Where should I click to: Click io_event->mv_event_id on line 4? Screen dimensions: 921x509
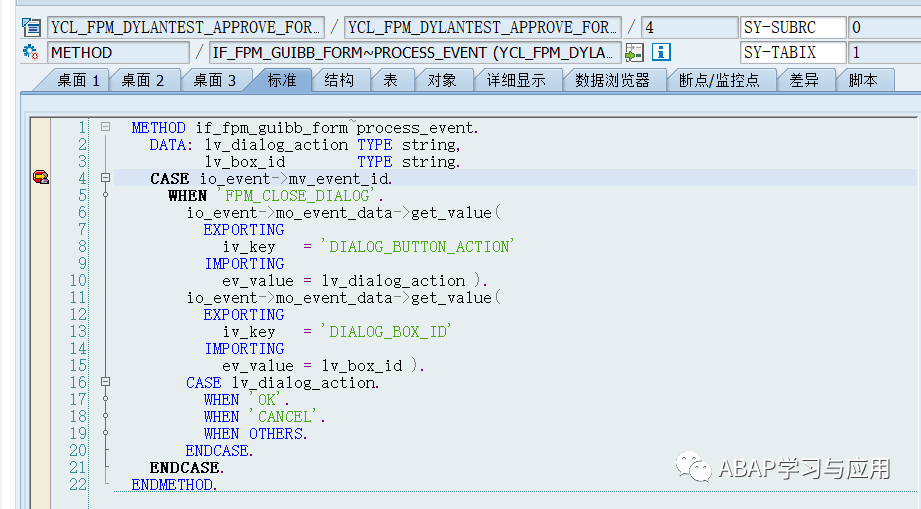tap(294, 178)
